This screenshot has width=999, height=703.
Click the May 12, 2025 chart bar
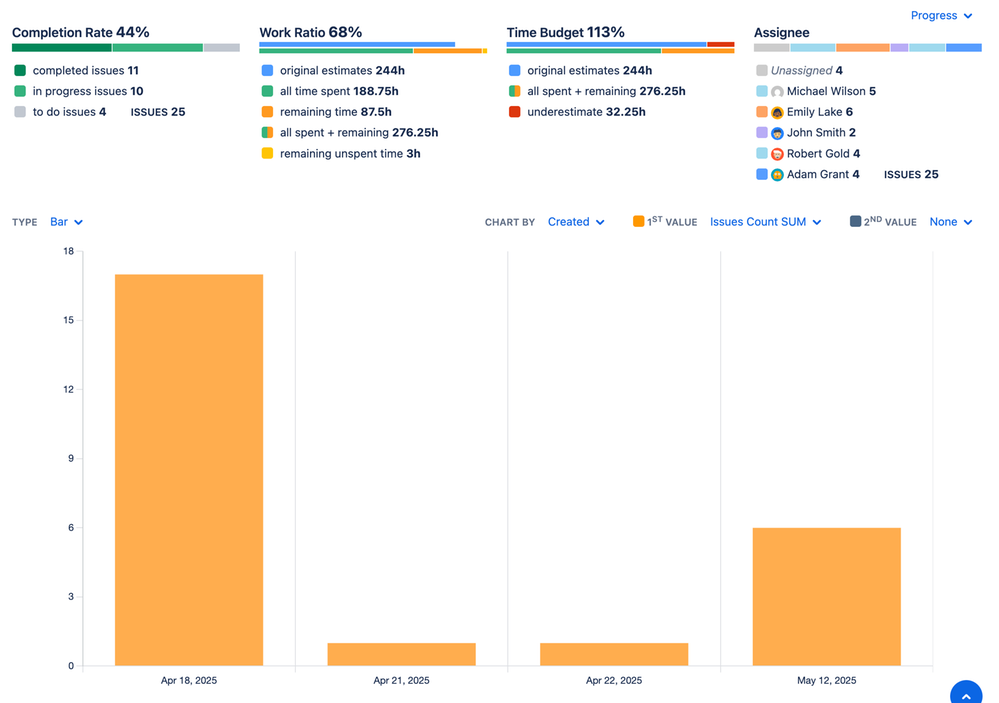[x=826, y=597]
